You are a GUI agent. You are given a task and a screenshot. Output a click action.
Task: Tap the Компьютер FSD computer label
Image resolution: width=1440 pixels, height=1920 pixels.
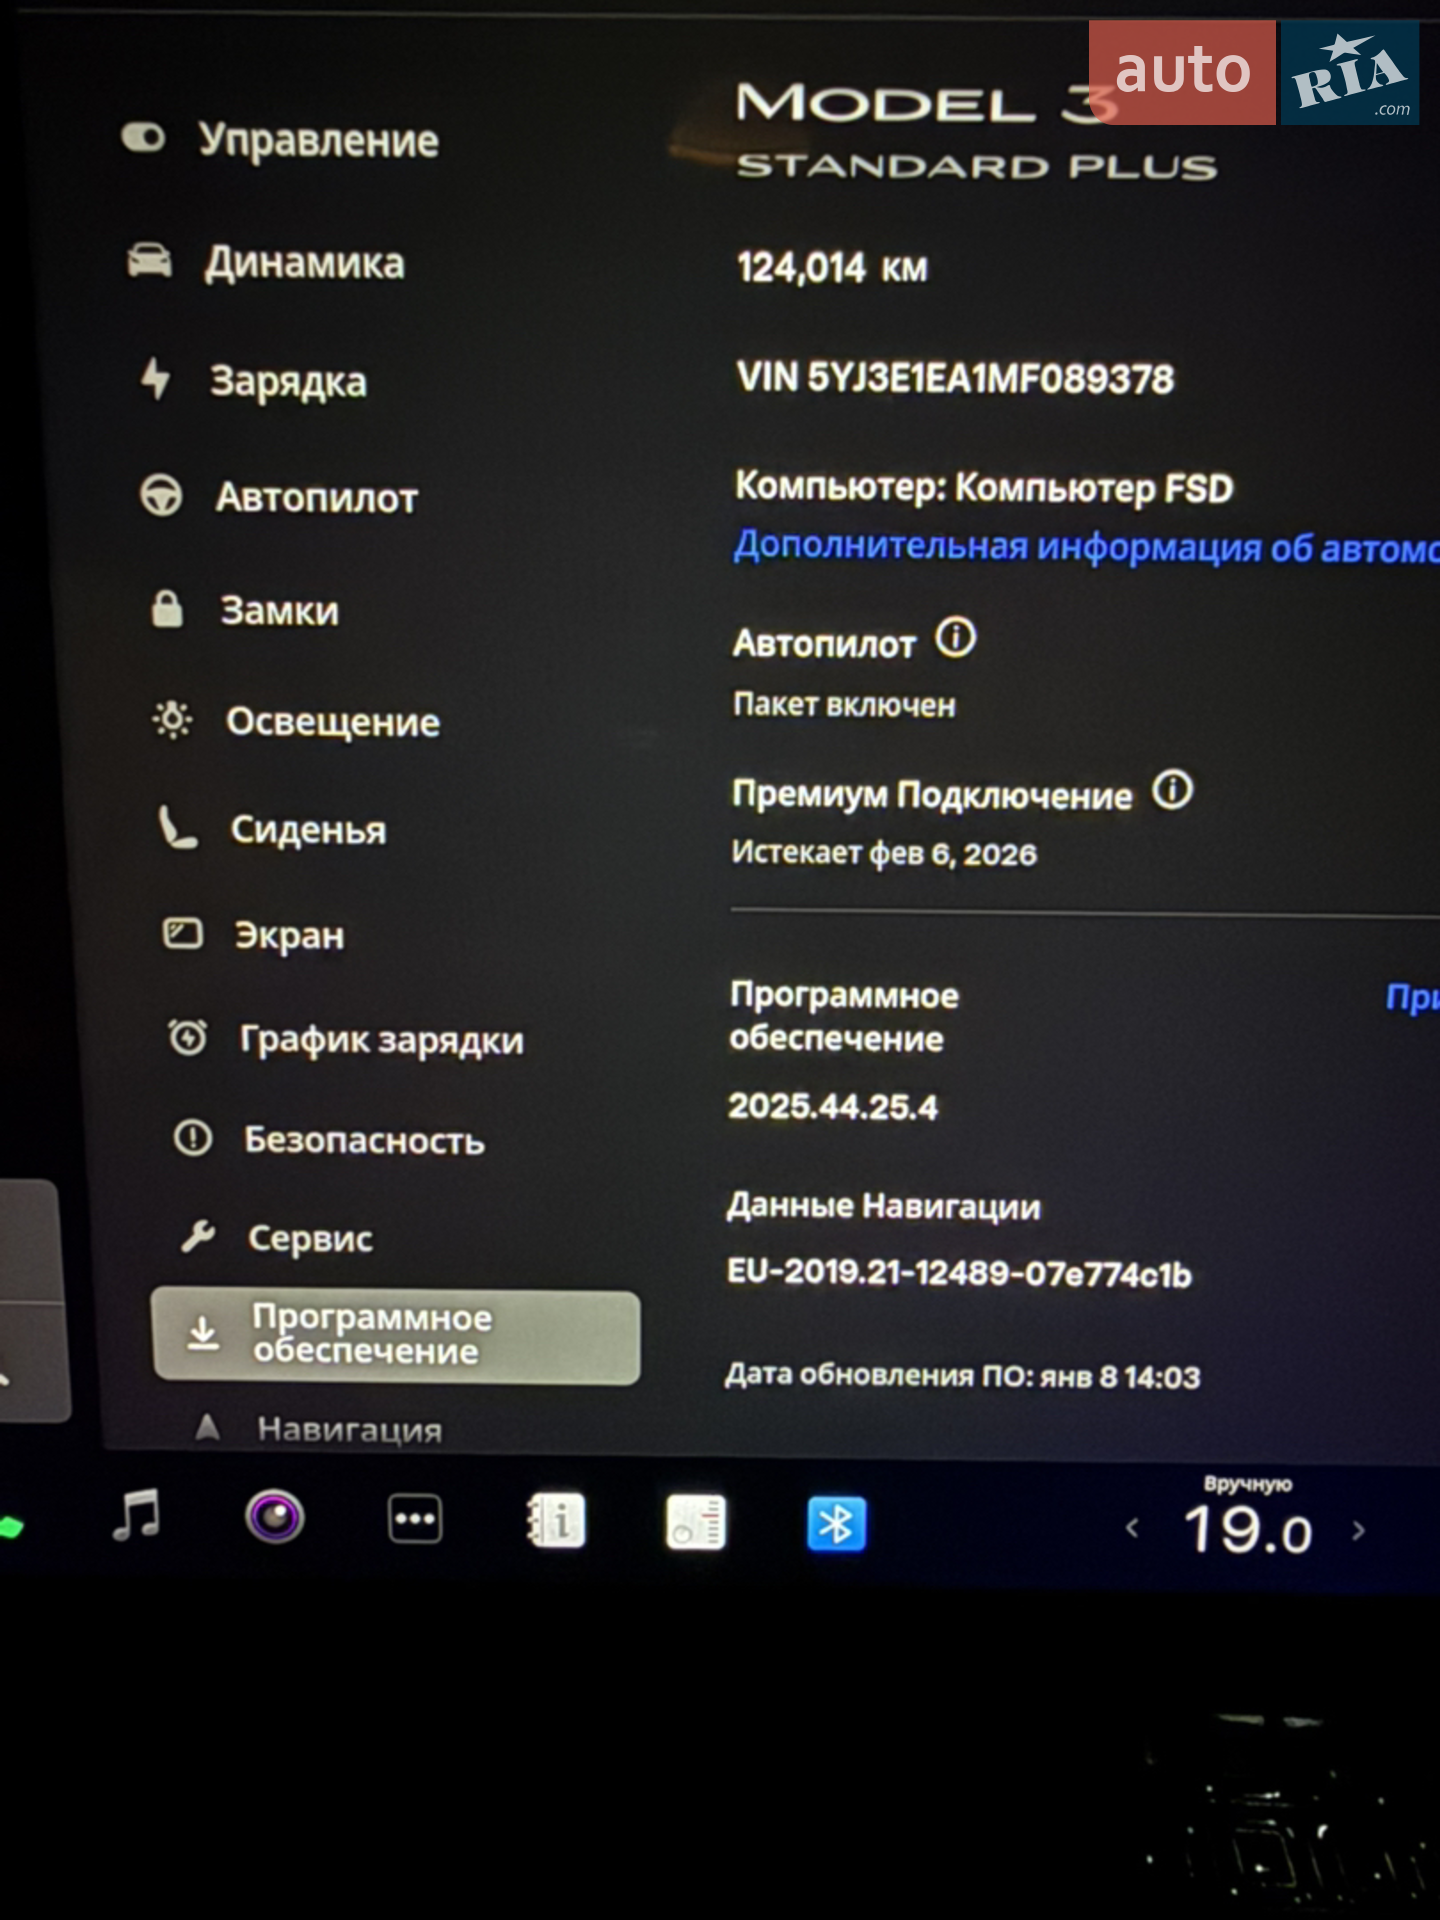tap(984, 487)
